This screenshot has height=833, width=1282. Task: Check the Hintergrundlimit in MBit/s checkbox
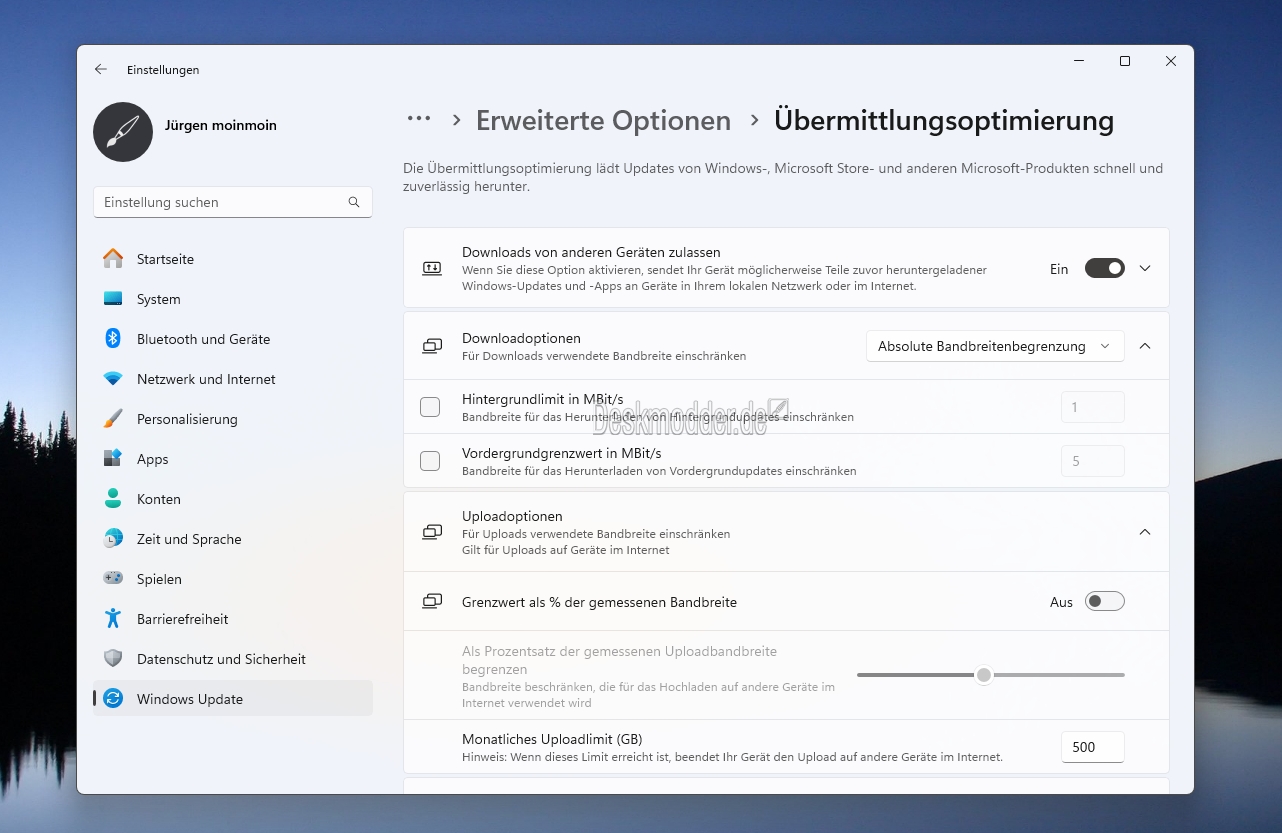click(430, 407)
